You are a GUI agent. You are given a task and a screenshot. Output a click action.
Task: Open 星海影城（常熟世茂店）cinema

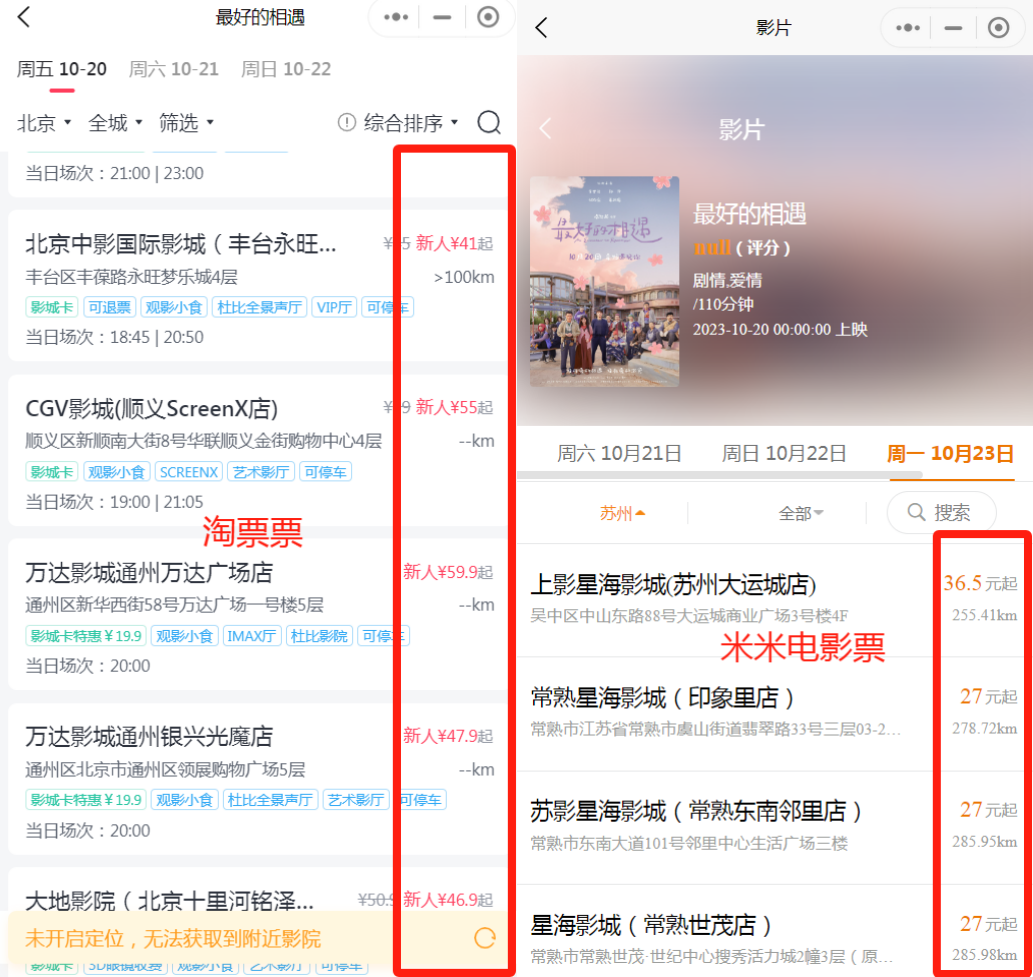click(x=775, y=931)
